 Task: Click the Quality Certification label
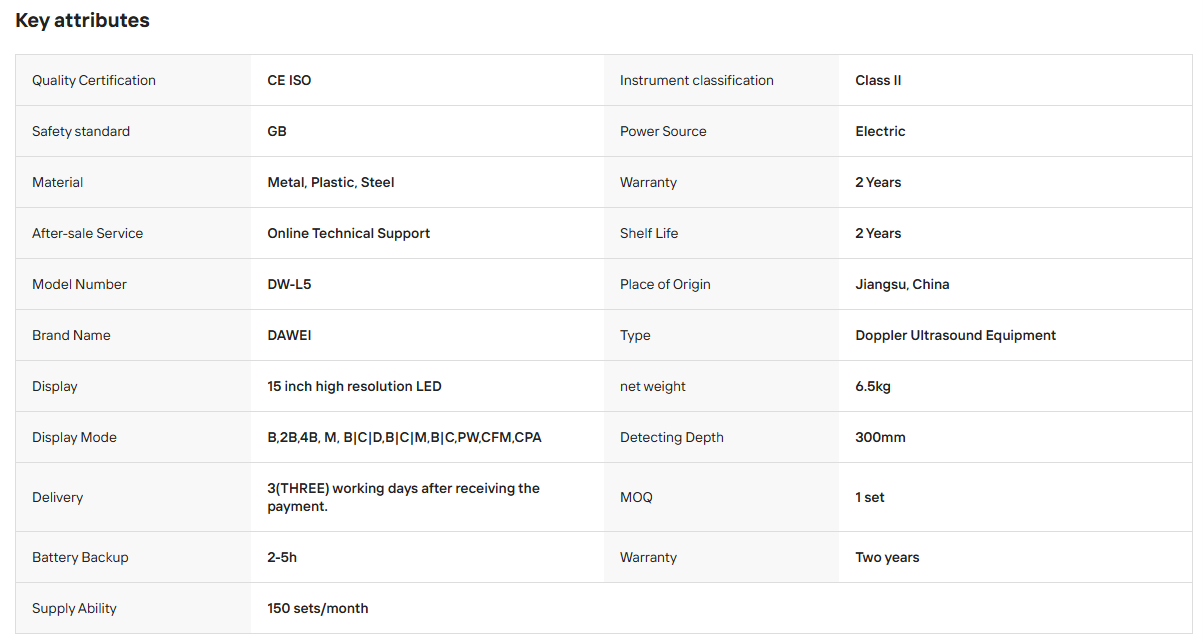click(94, 80)
